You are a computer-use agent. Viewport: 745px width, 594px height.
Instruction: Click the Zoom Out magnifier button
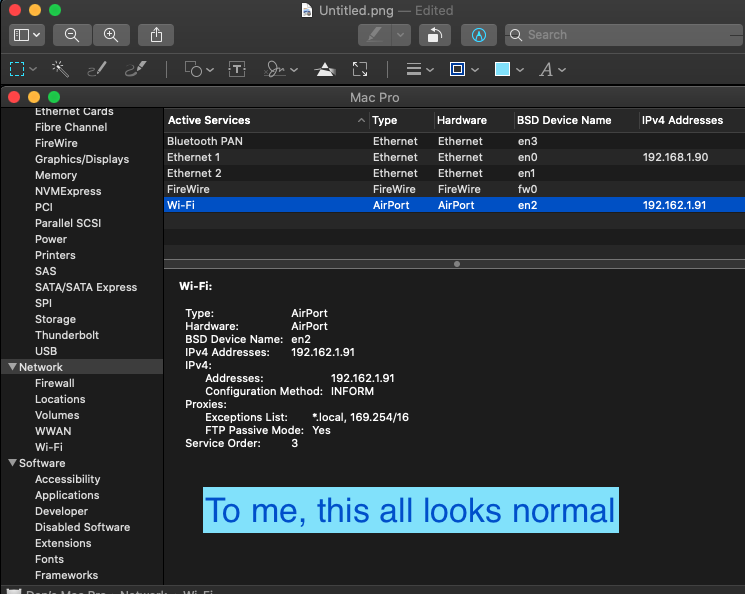(72, 35)
